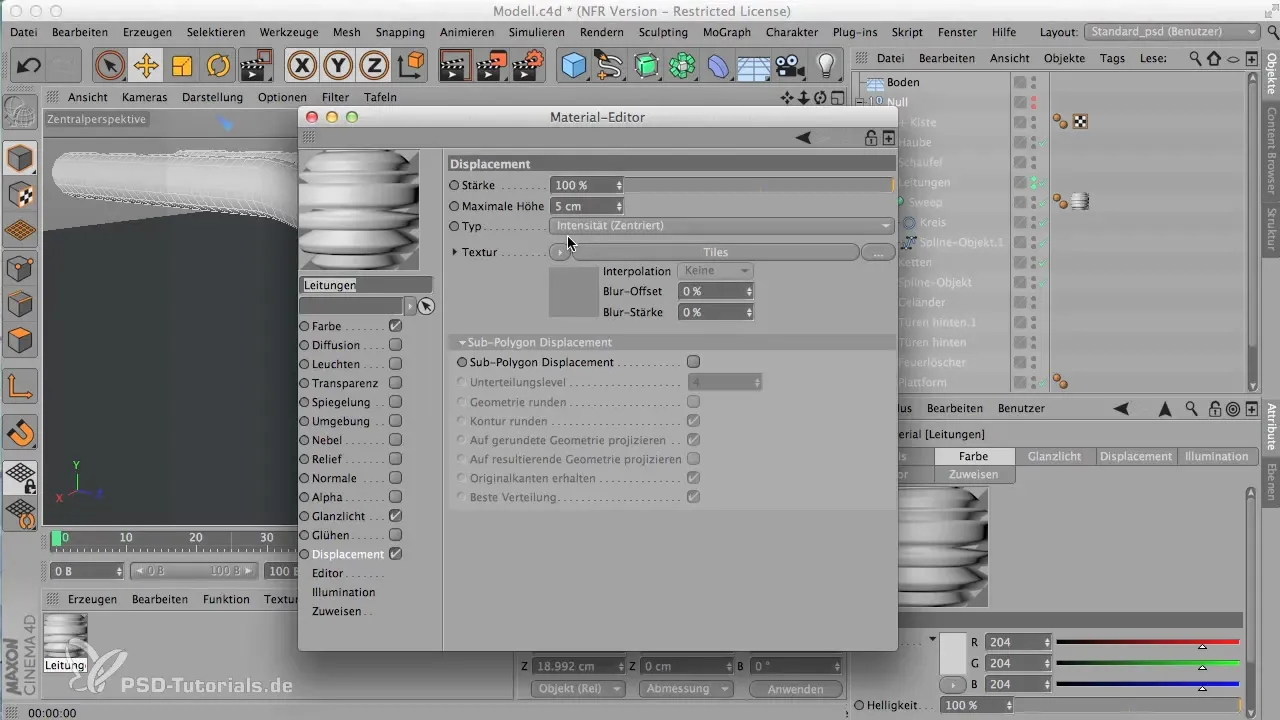Disable the Displacement channel checkbox

pos(396,554)
